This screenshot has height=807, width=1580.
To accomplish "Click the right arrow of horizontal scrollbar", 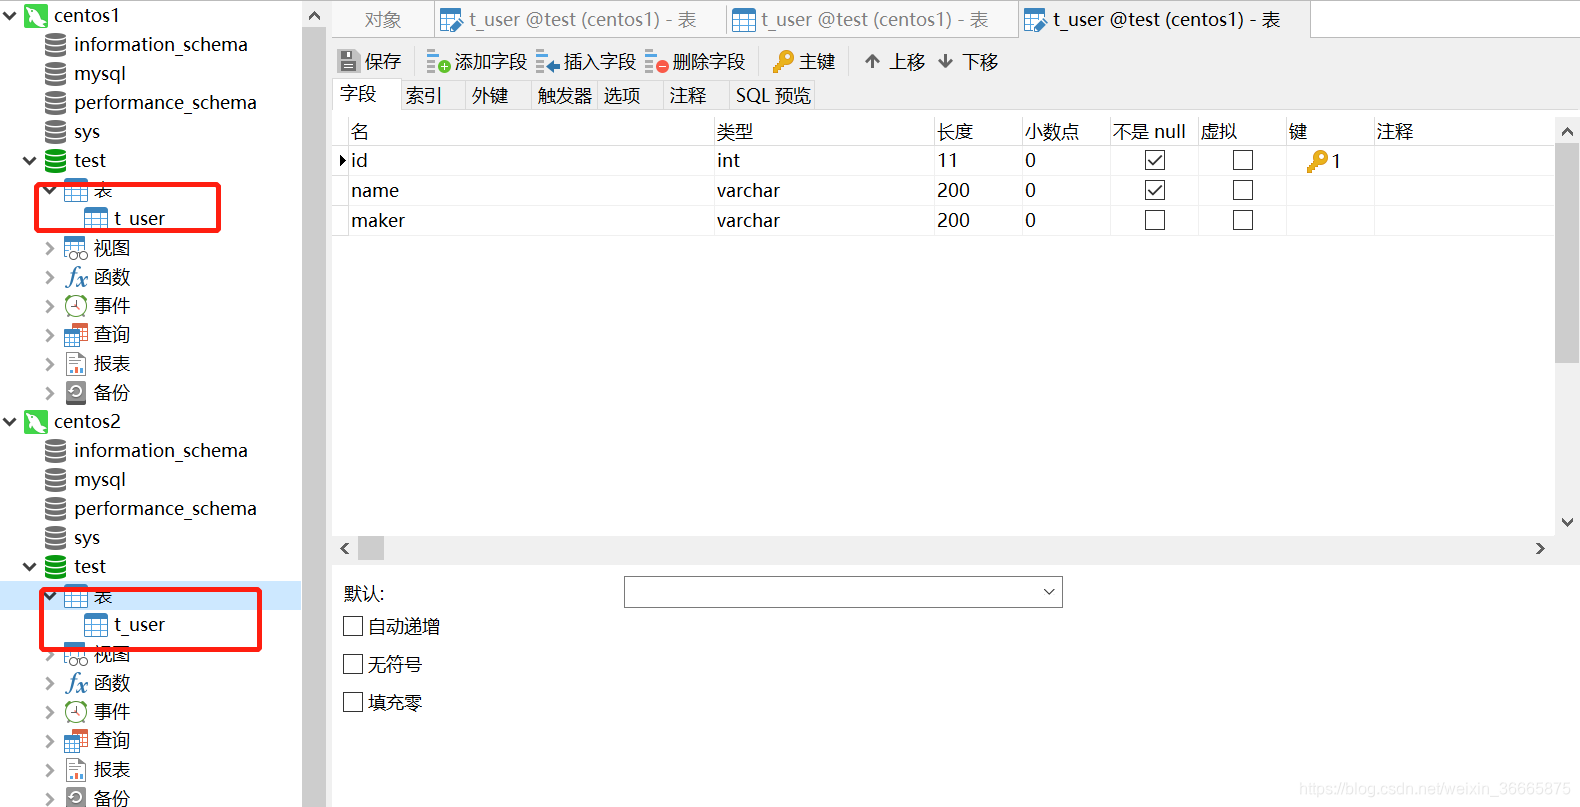I will [x=1540, y=548].
